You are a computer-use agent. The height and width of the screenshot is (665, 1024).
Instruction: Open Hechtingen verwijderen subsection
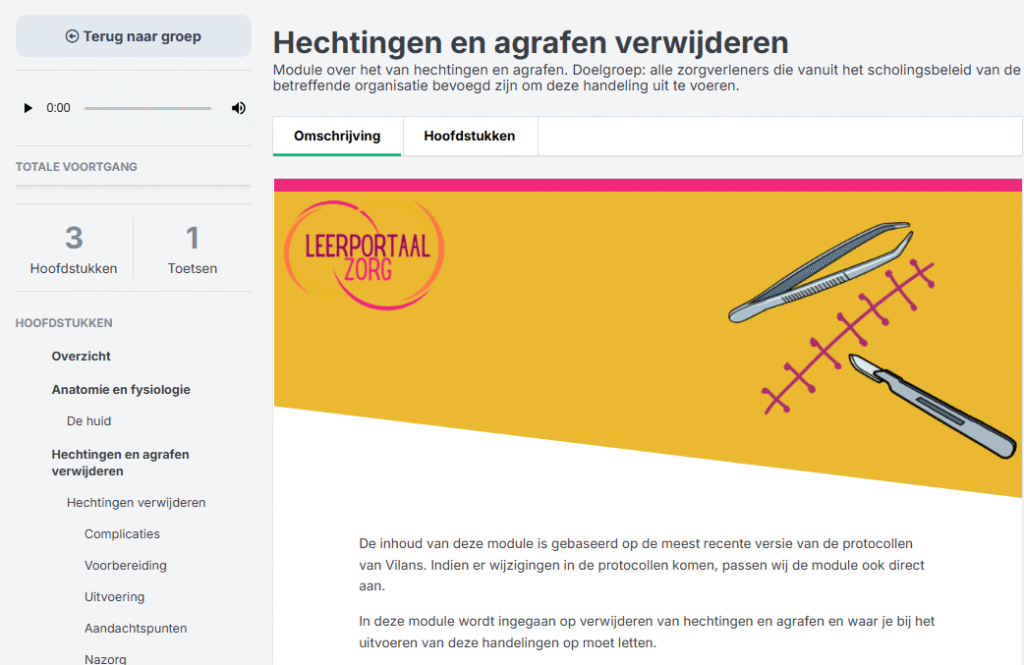[x=136, y=502]
